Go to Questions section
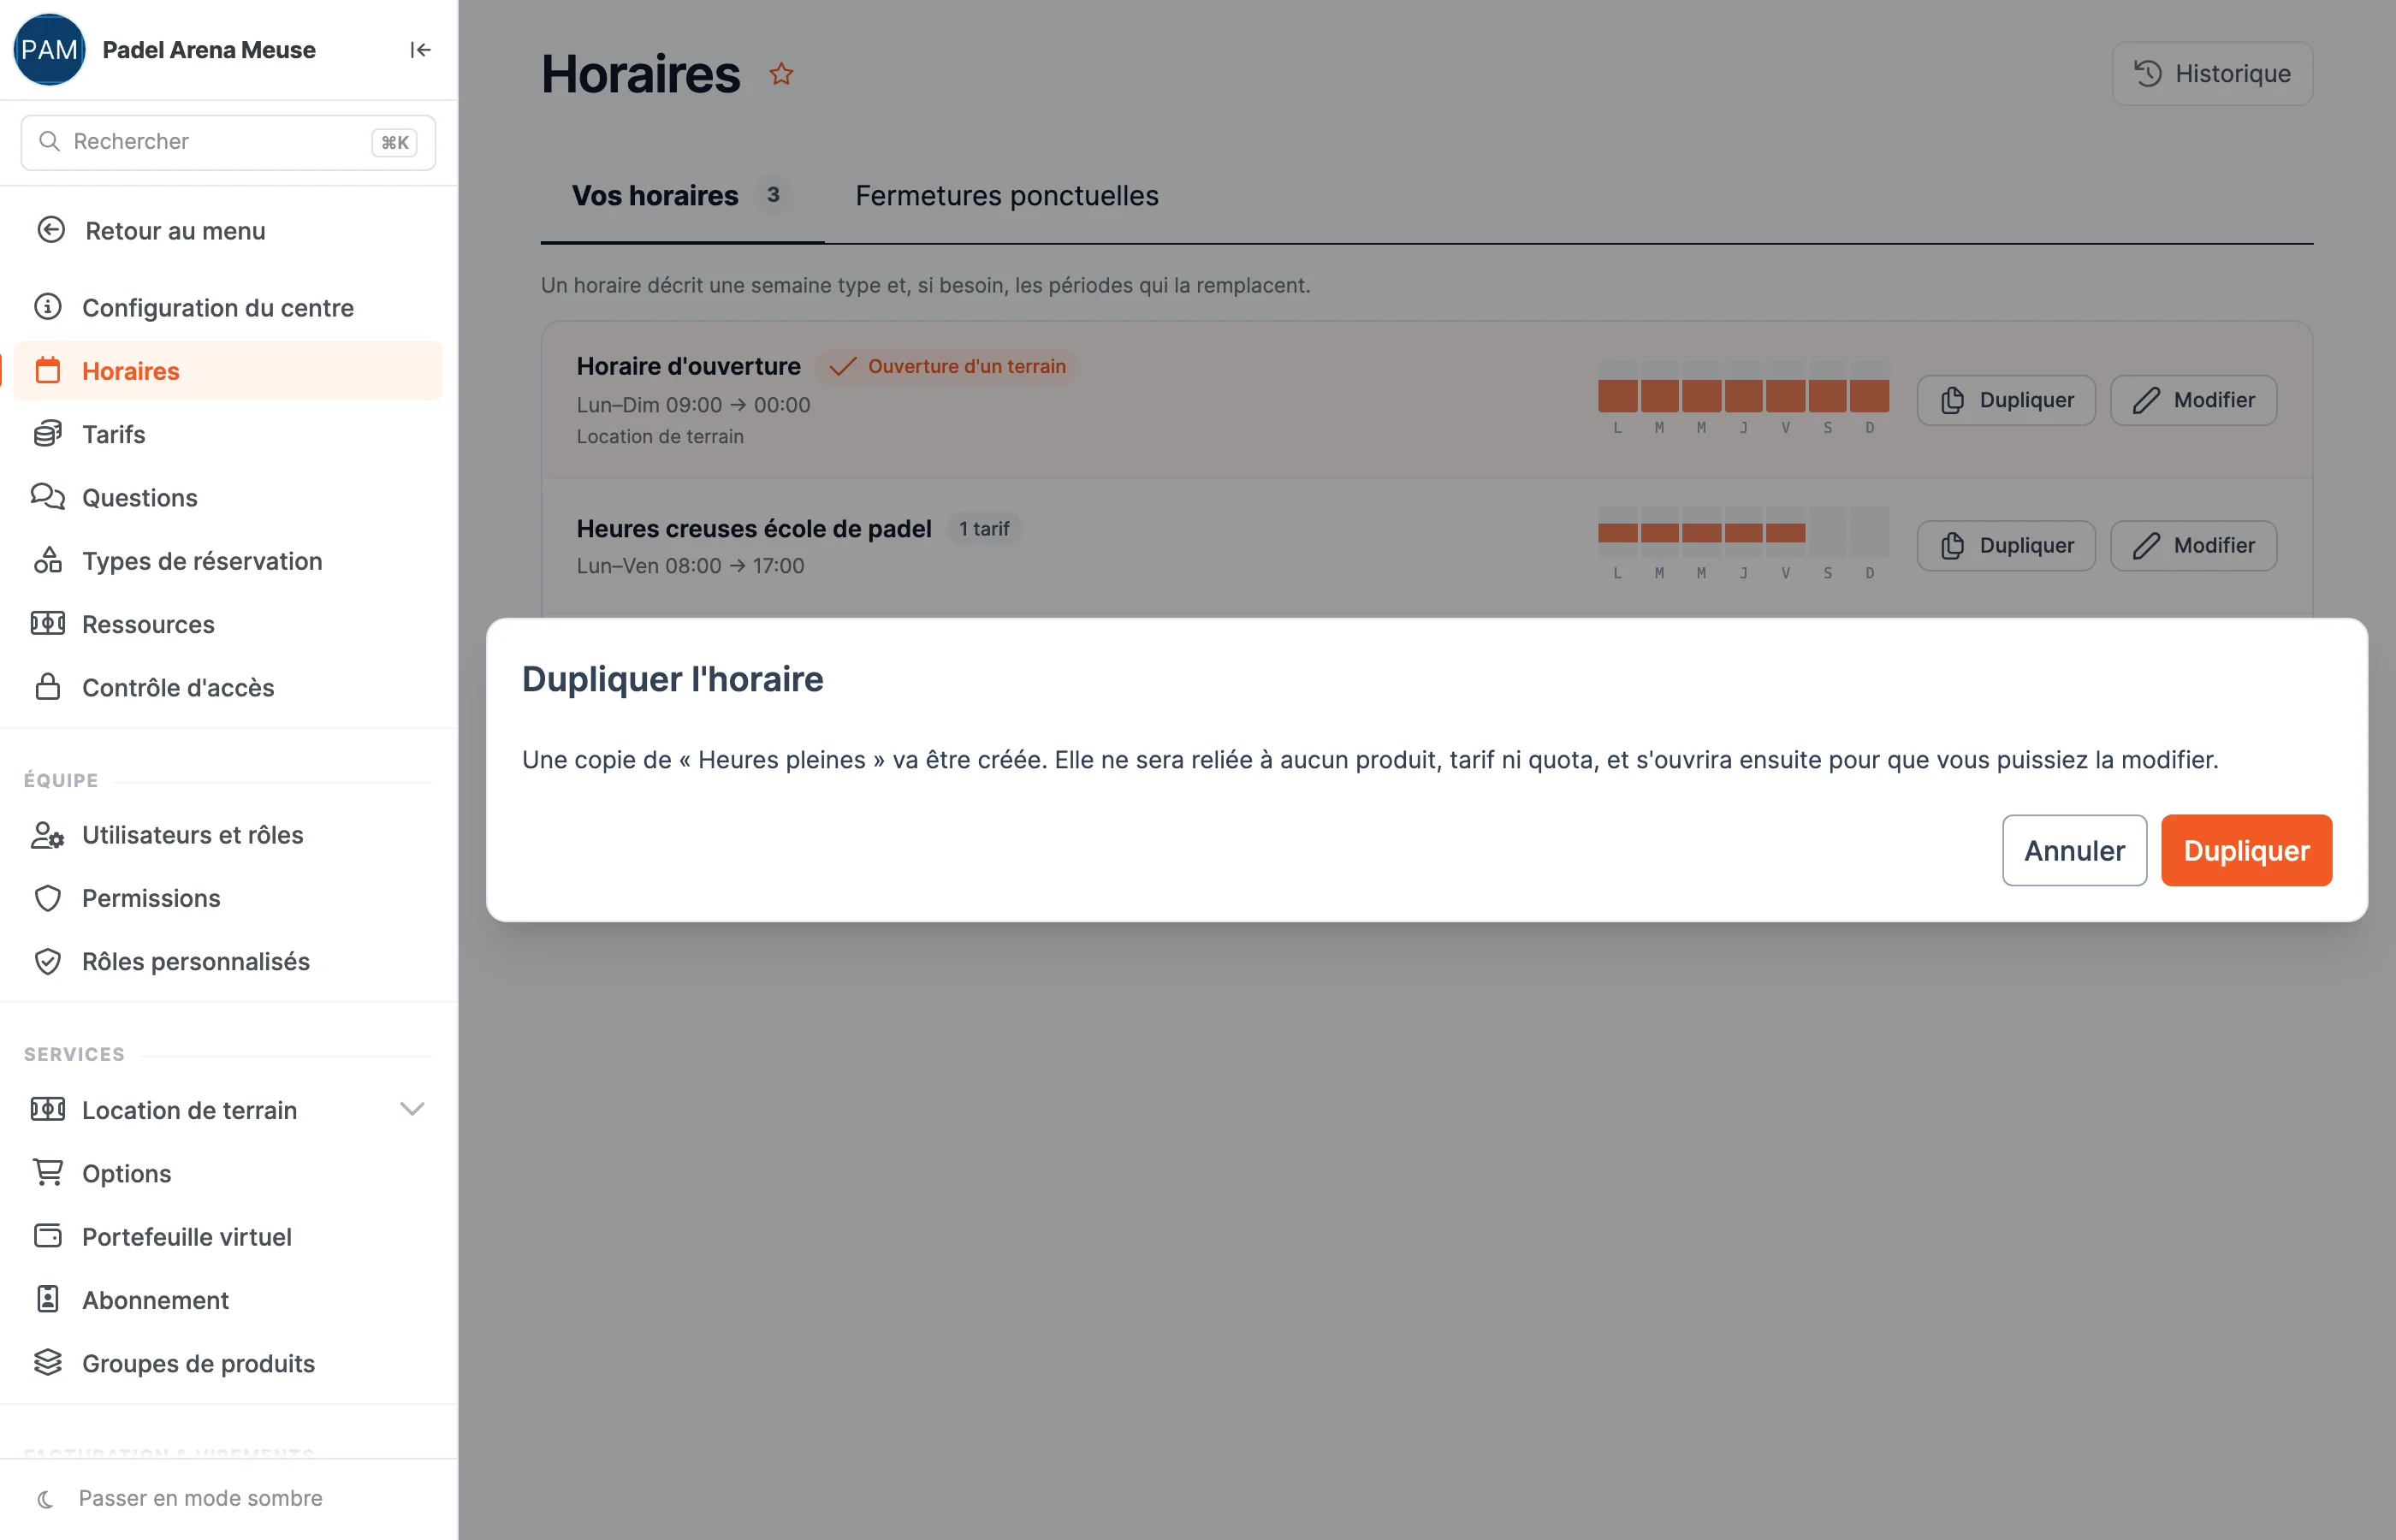2396x1540 pixels. pos(228,497)
